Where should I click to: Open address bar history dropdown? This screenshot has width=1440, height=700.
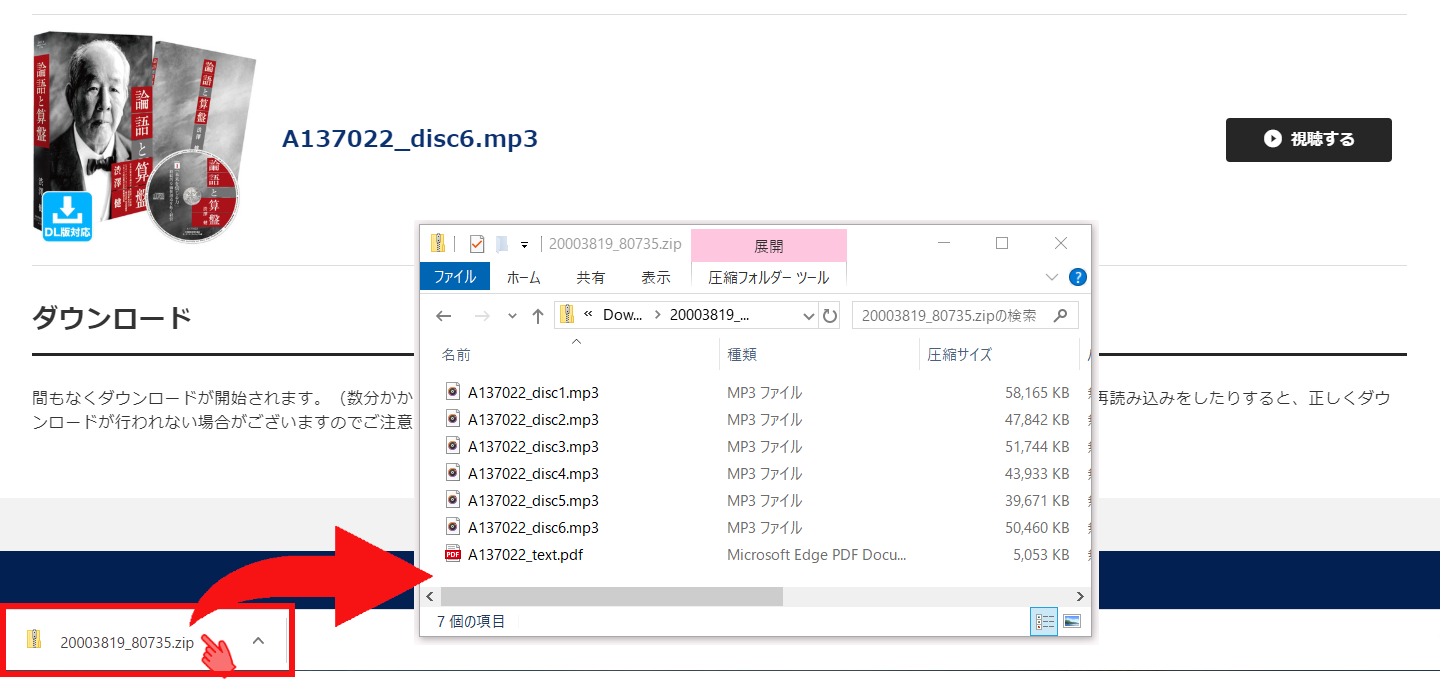click(809, 316)
